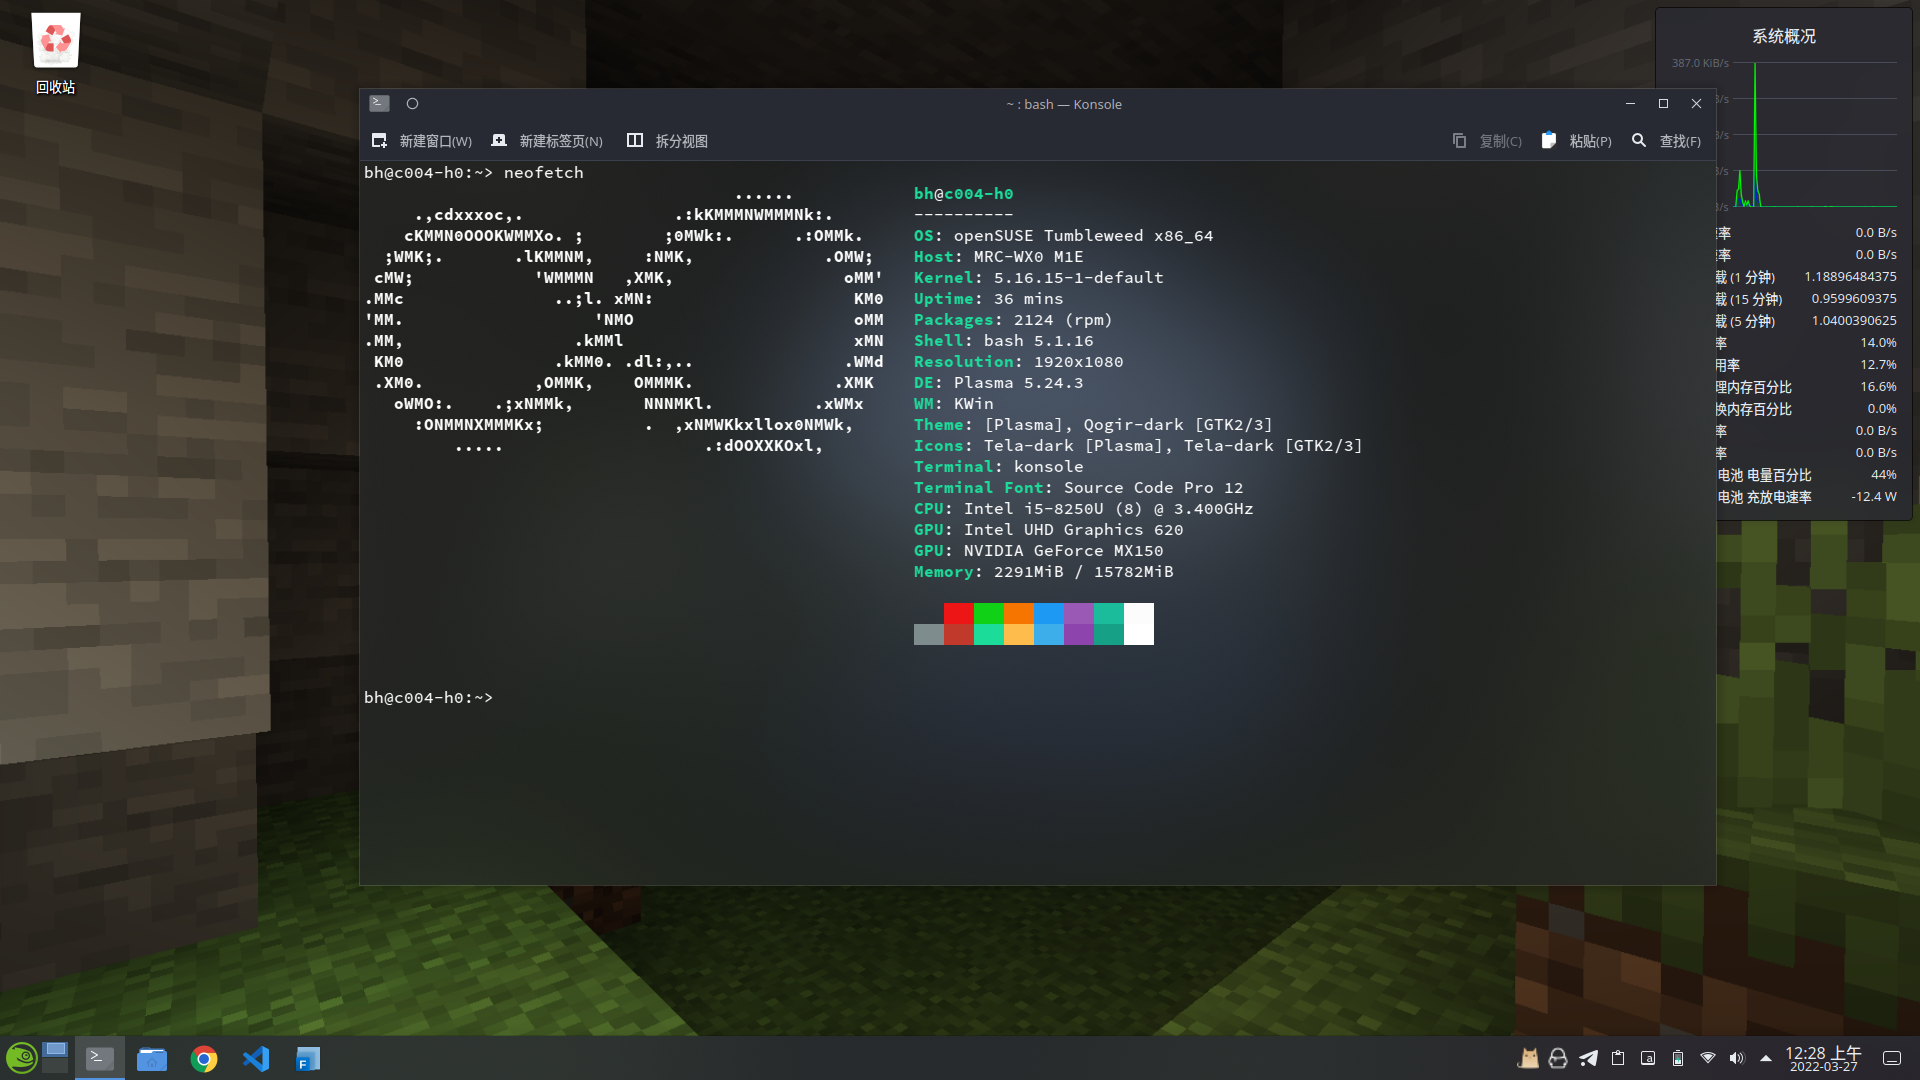Image resolution: width=1920 pixels, height=1080 pixels.
Task: Click the 'GPU: NVIDIA GeForce MX150' line
Action: [x=1038, y=551]
